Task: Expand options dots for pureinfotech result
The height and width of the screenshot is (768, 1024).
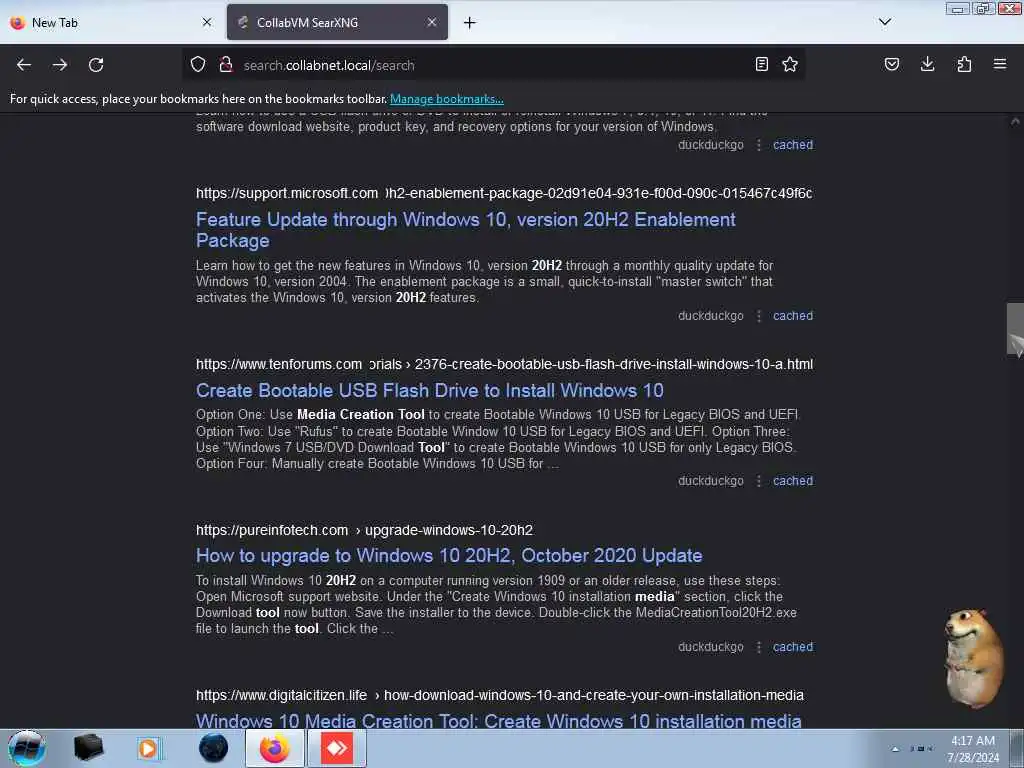Action: (x=759, y=647)
